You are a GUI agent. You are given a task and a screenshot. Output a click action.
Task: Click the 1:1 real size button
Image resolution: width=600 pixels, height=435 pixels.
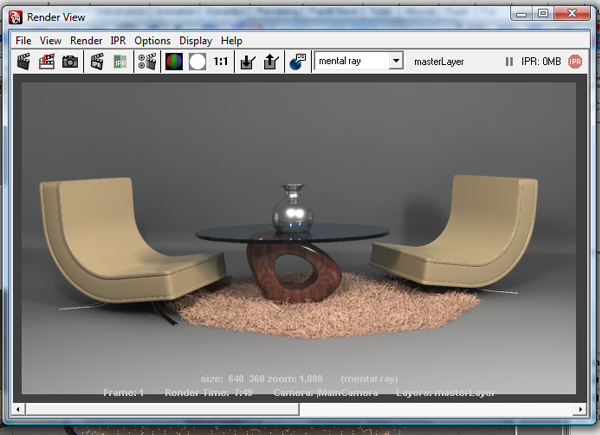[220, 61]
